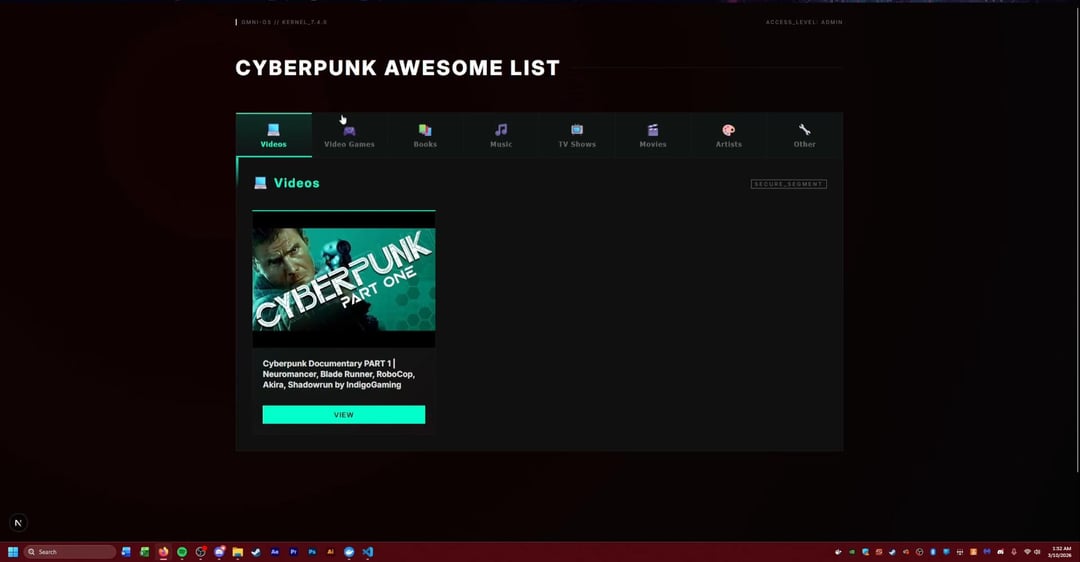
Task: Open the volume control in system tray
Action: (x=1037, y=552)
